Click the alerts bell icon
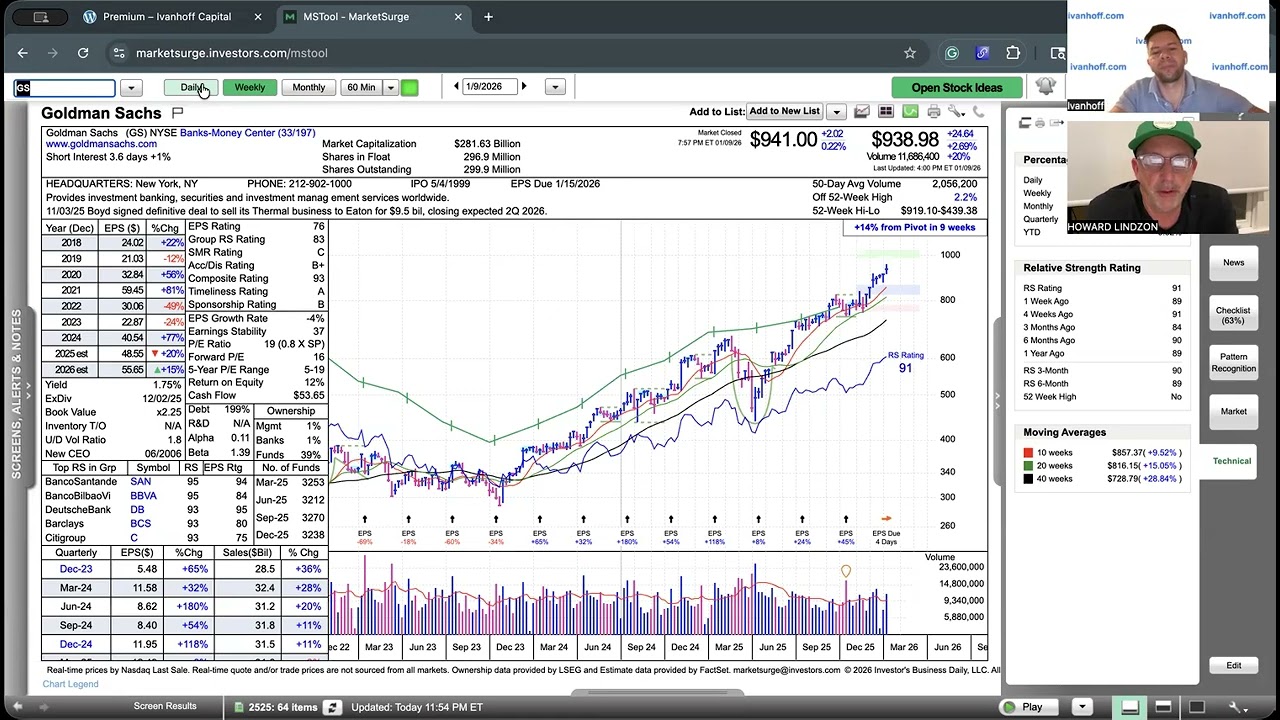 coord(1045,87)
